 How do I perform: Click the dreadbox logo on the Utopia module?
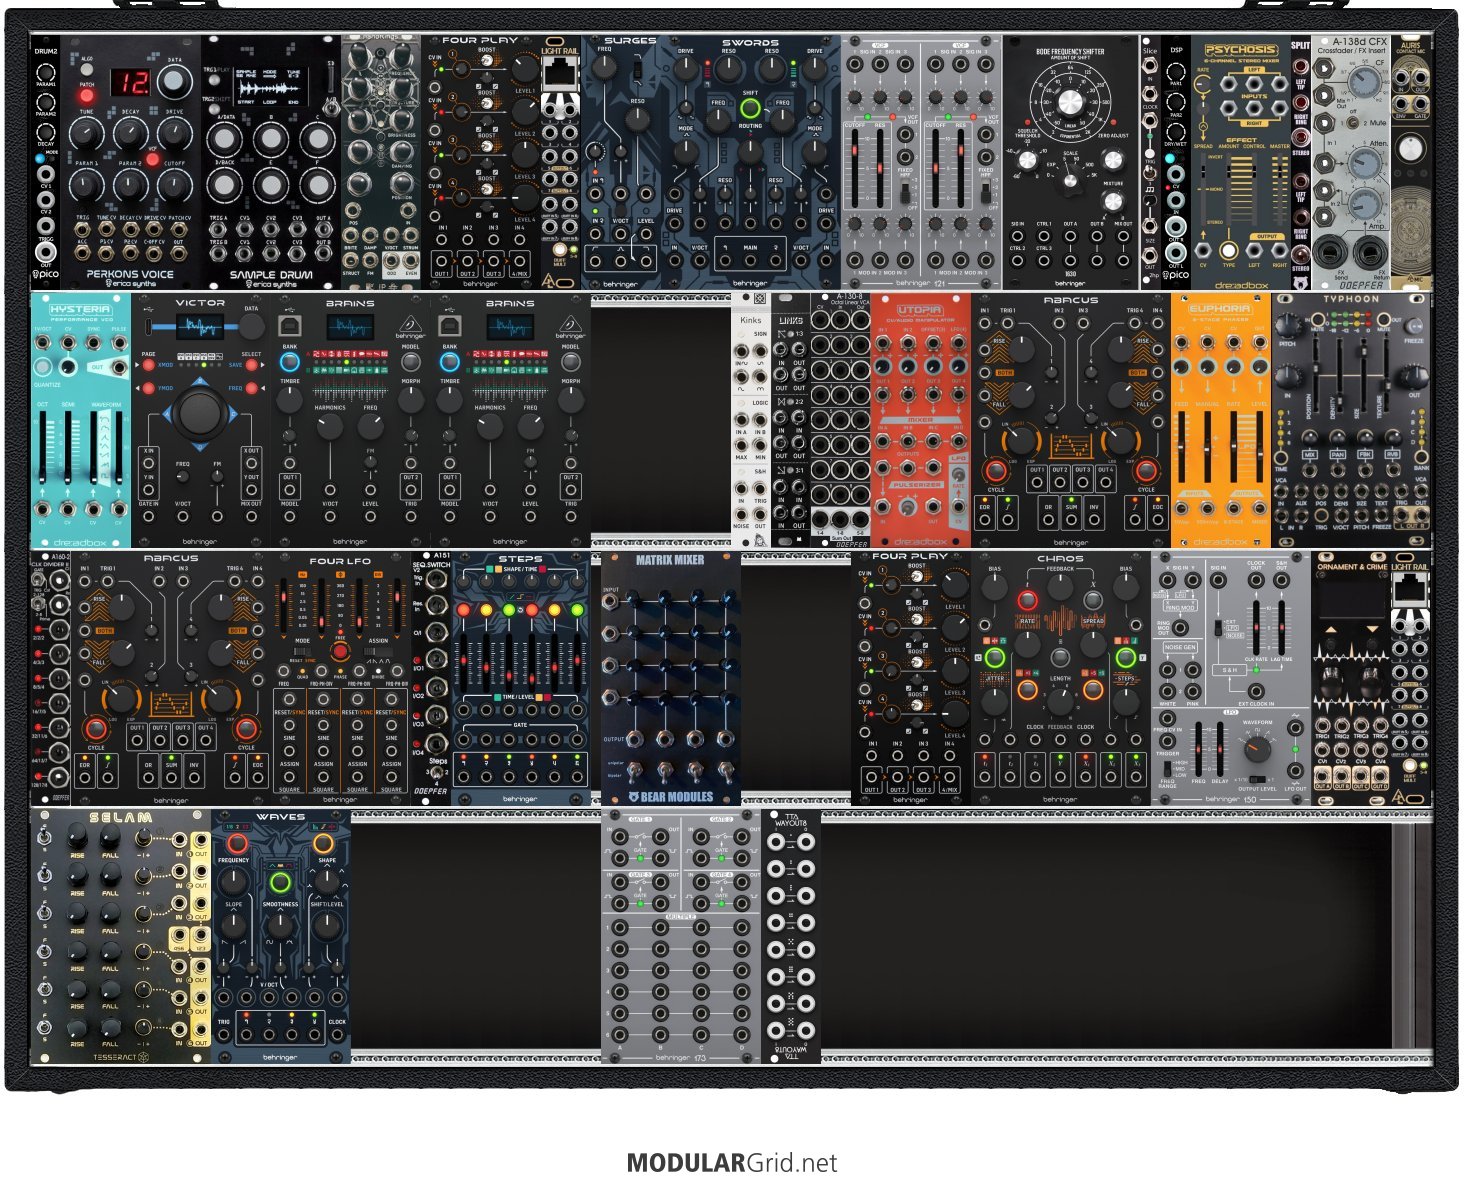pos(920,541)
